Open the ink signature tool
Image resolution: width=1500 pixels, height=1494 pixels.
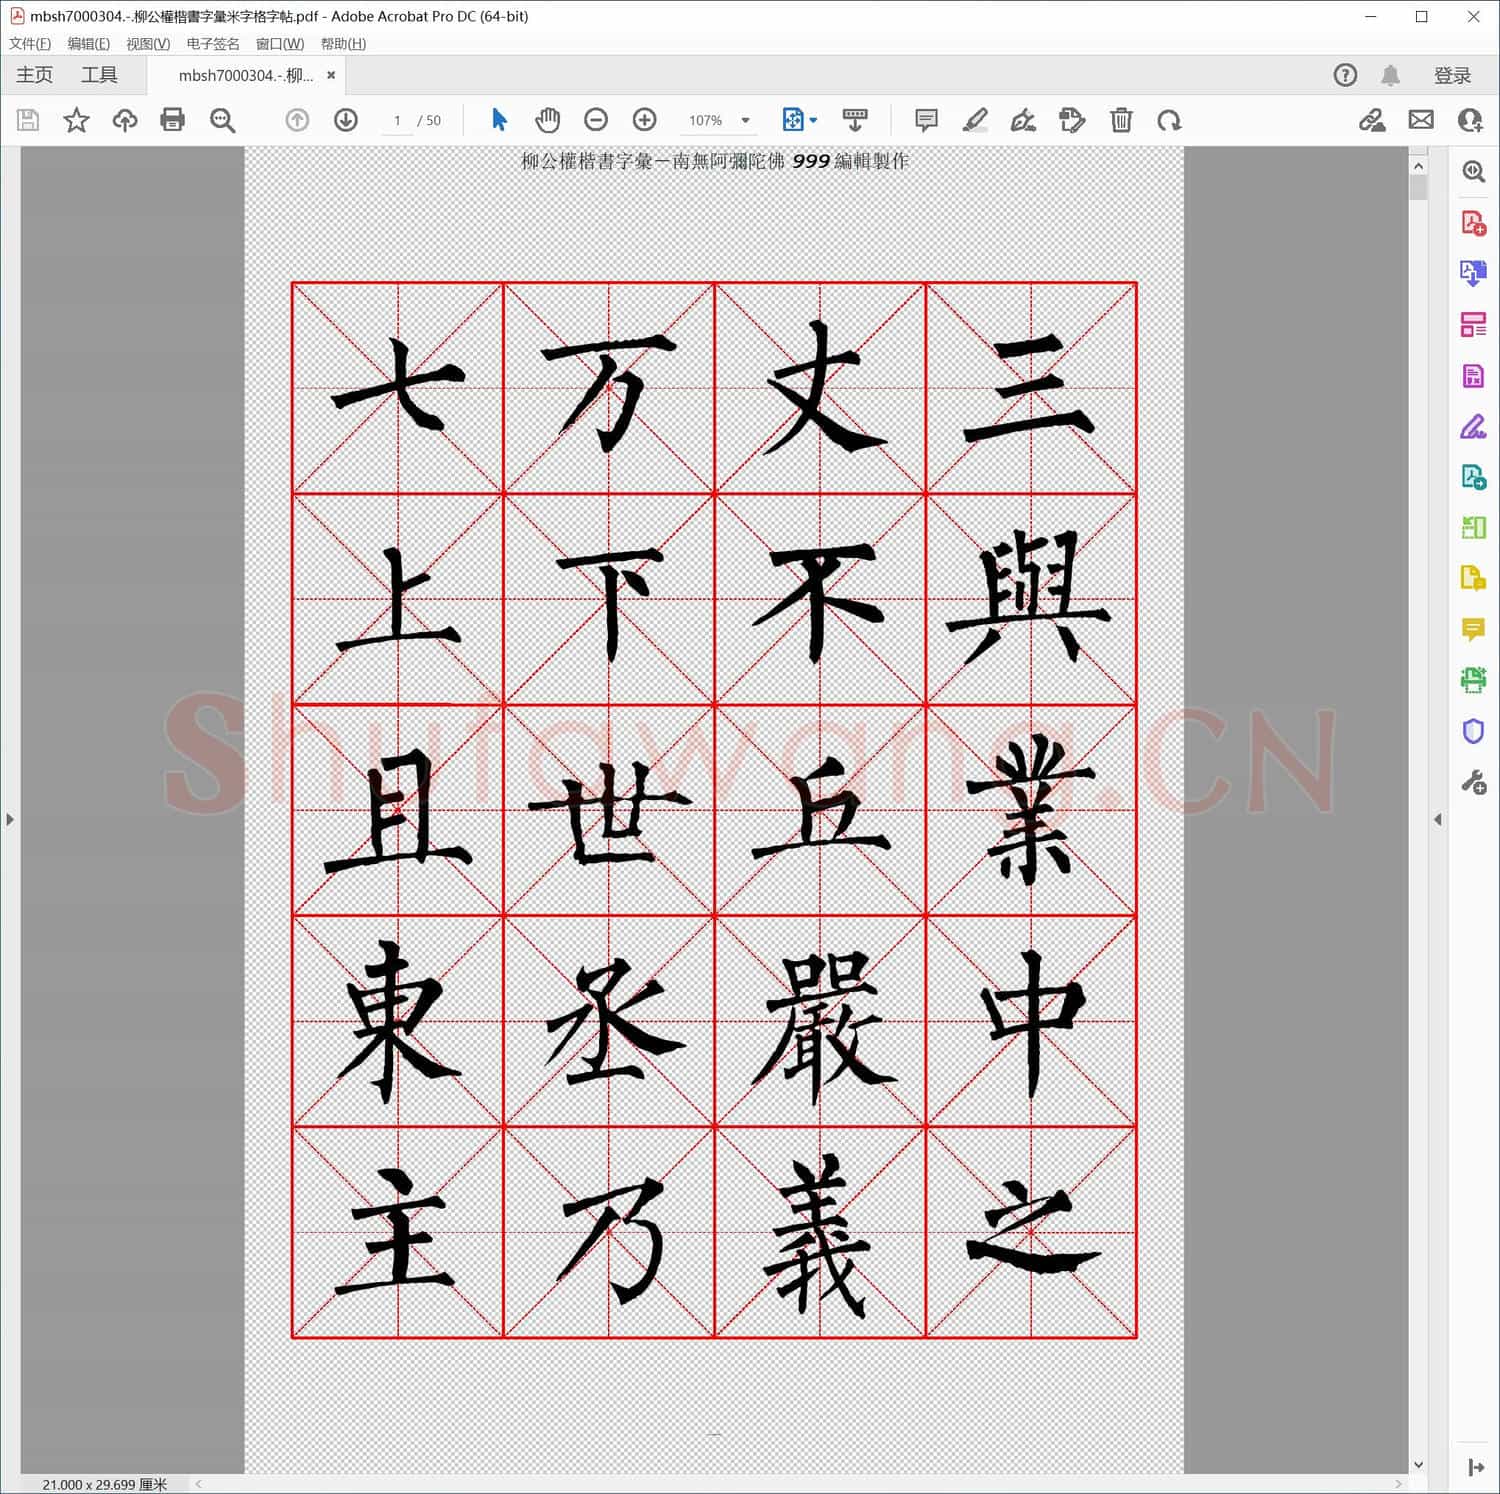pos(1023,120)
